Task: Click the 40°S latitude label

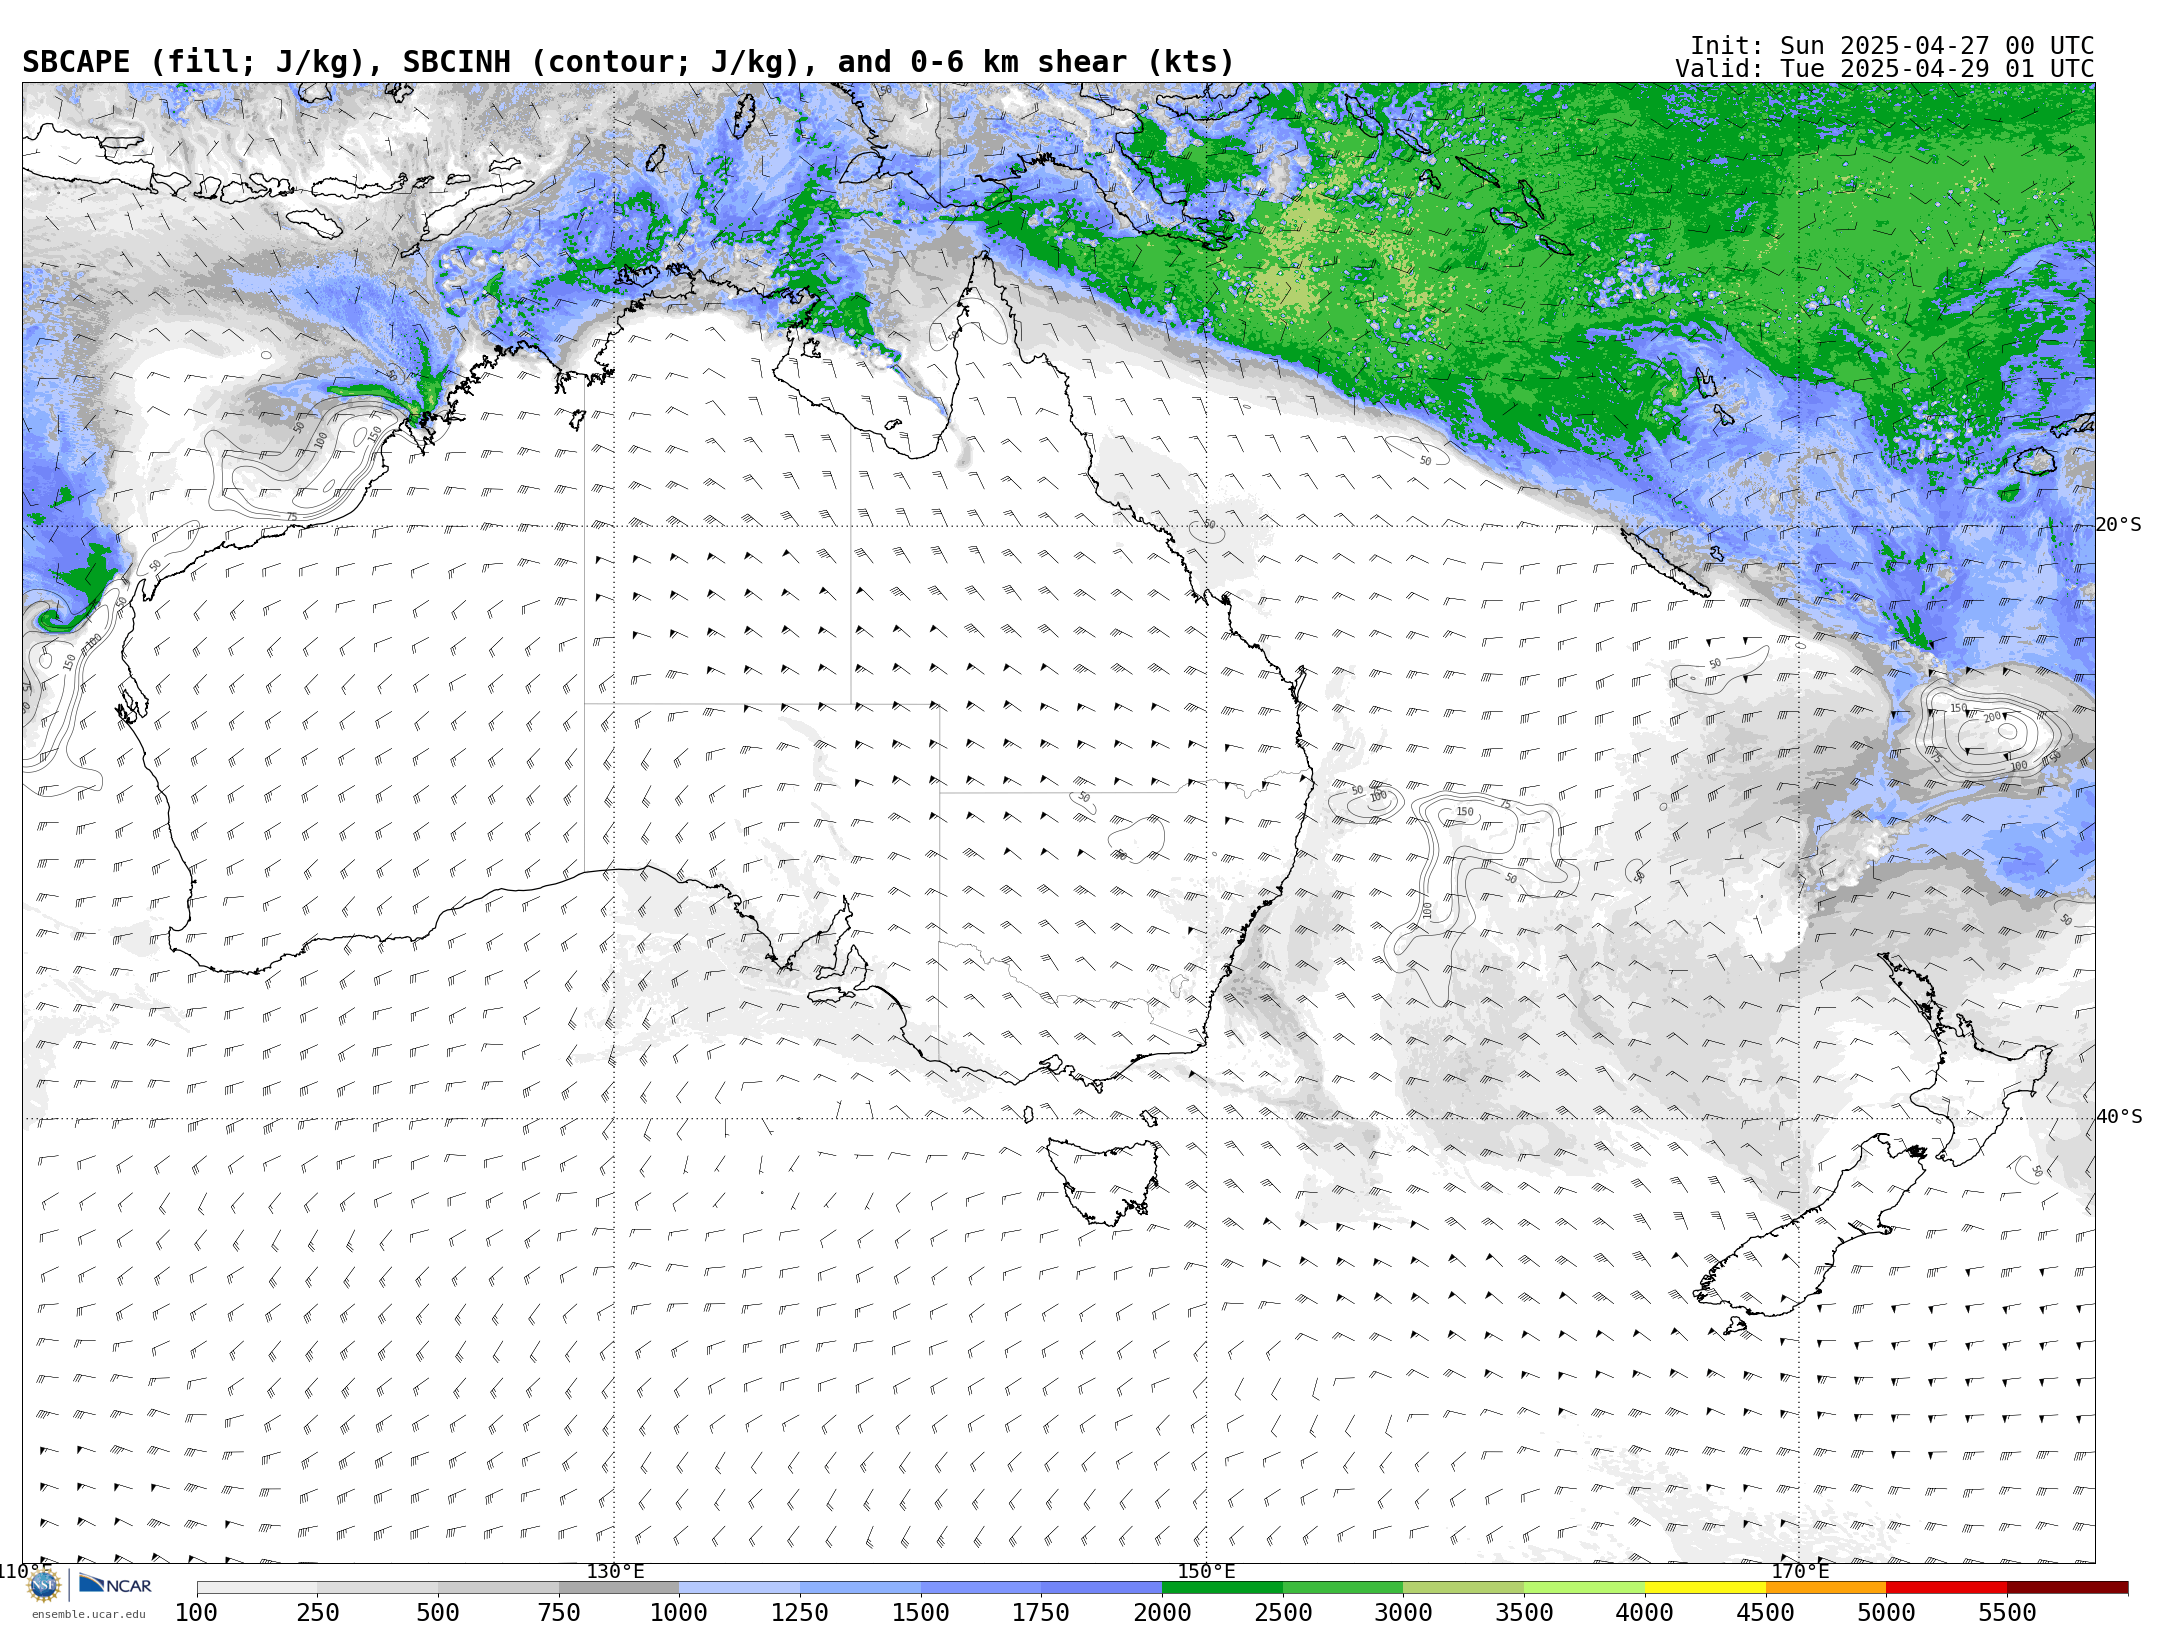Action: 2119,1117
